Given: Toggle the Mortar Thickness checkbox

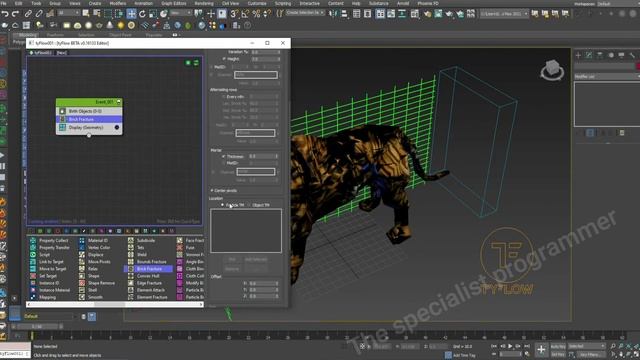Looking at the screenshot, I should point(224,156).
